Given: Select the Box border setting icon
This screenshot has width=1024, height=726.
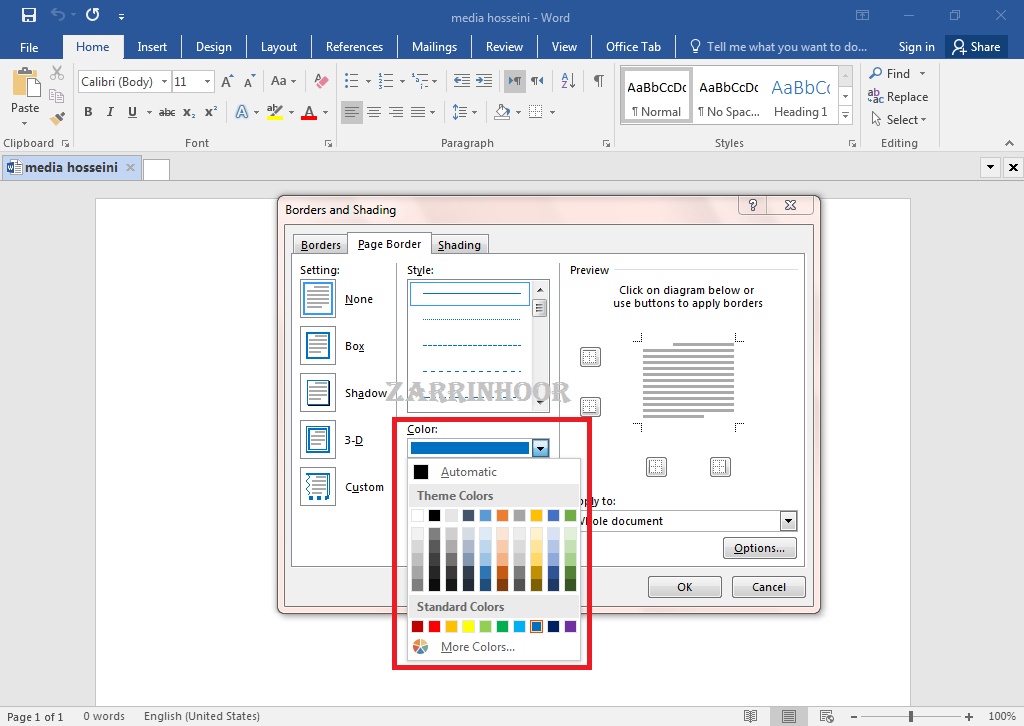Looking at the screenshot, I should tap(318, 346).
